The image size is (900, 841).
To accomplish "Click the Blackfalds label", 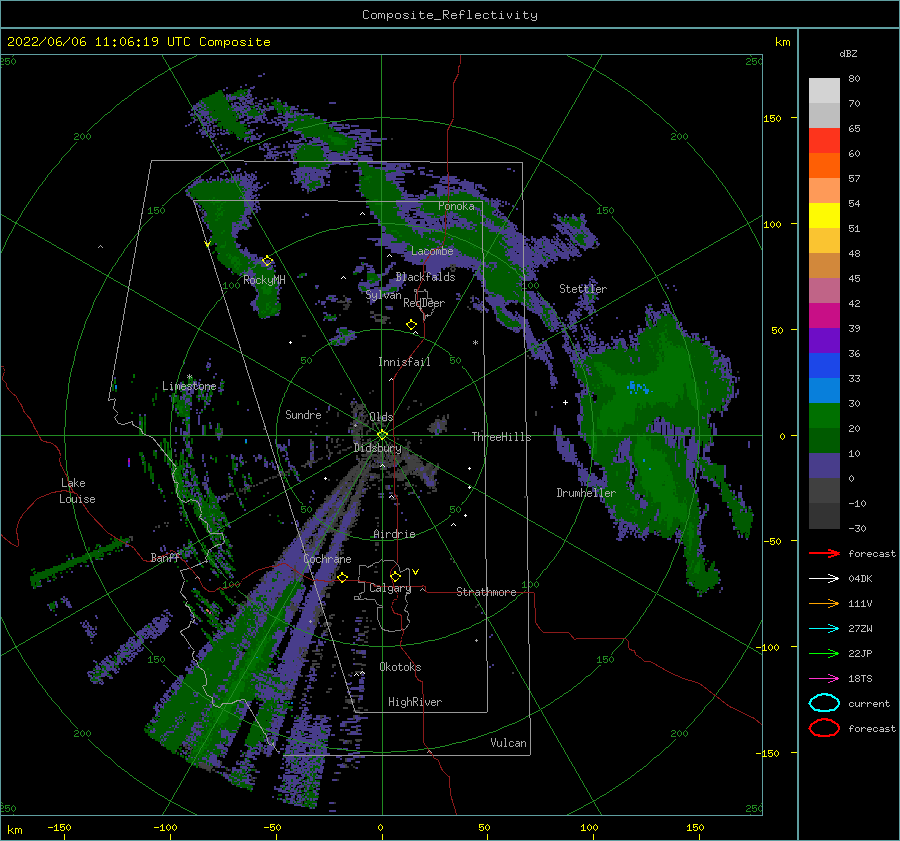I will click(425, 277).
